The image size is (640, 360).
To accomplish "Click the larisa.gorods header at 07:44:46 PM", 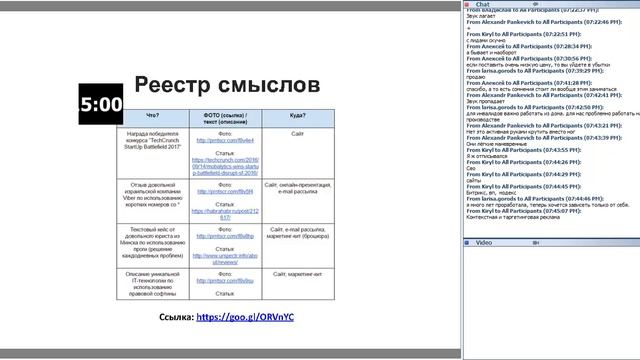I will [535, 199].
